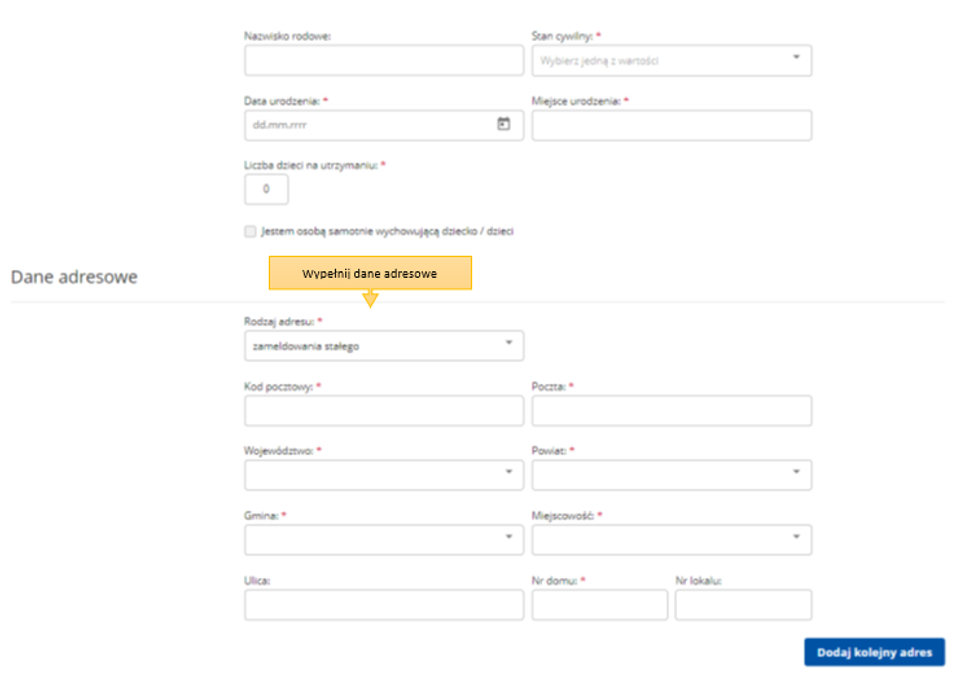The image size is (967, 677).
Task: Click the Dane adresowe section heading
Action: coord(74,277)
